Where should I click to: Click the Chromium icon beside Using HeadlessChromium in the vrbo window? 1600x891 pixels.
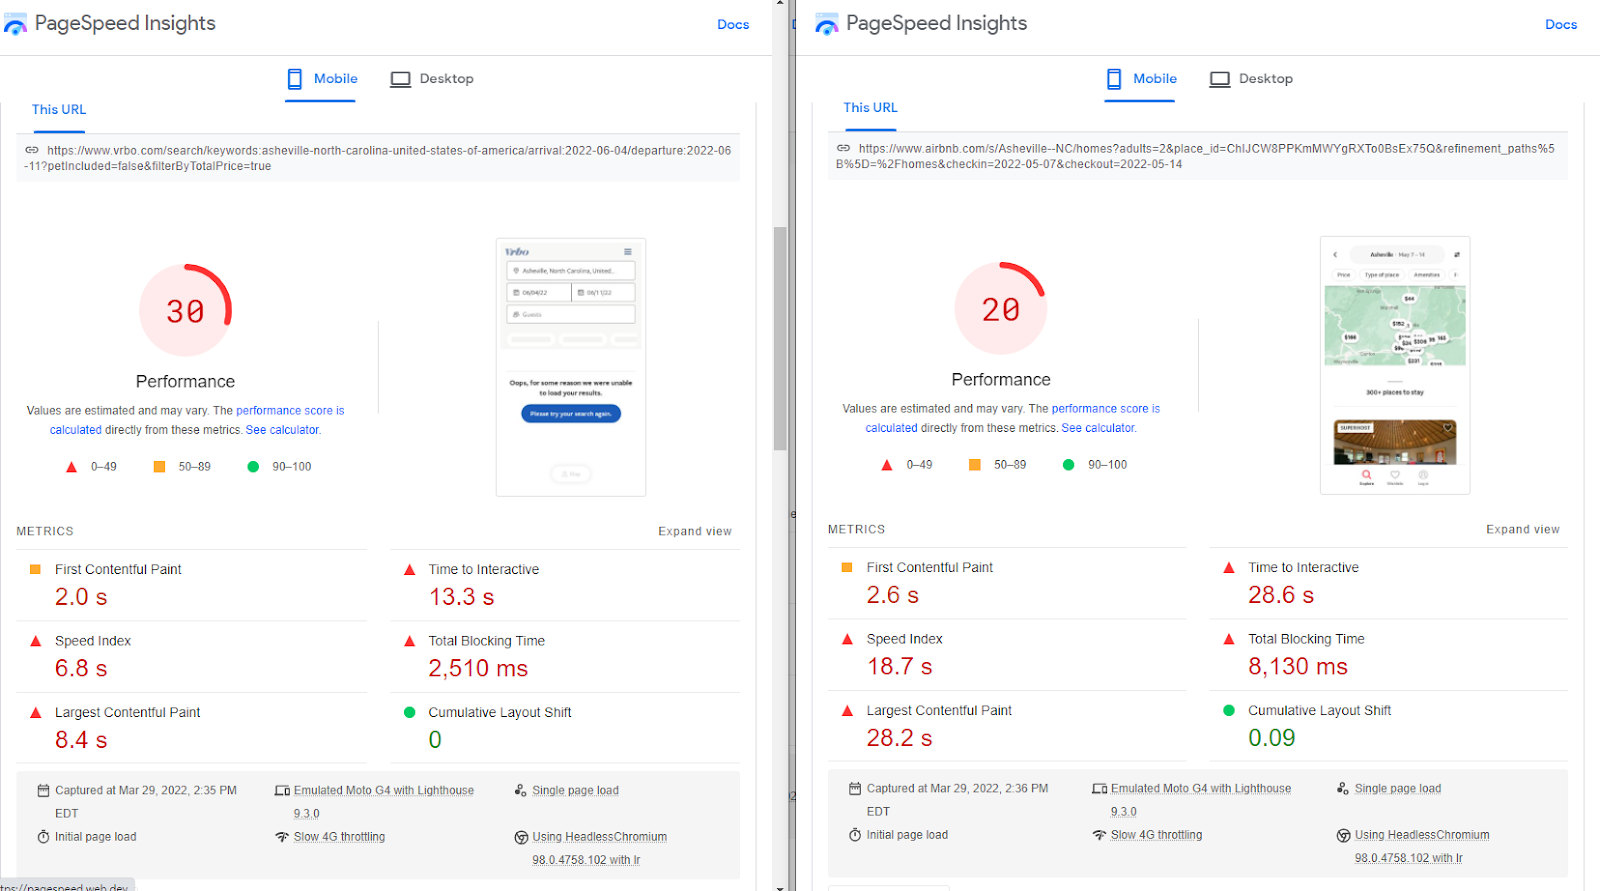point(521,837)
